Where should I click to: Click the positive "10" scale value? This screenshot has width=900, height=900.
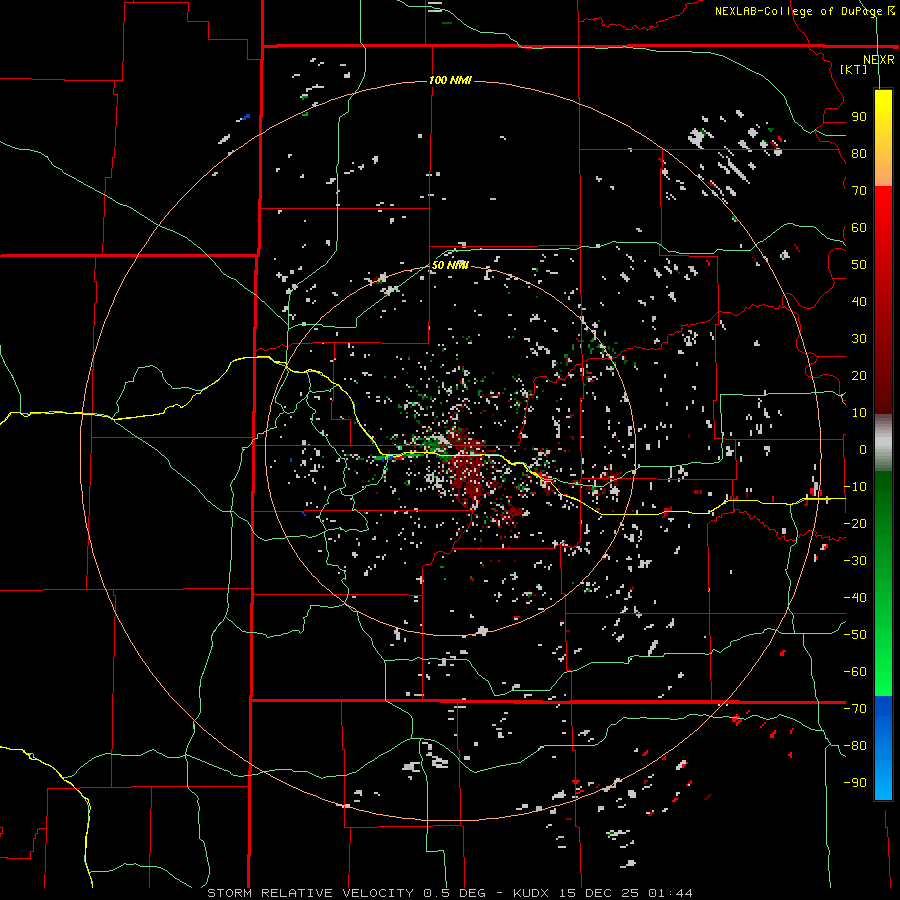point(859,413)
